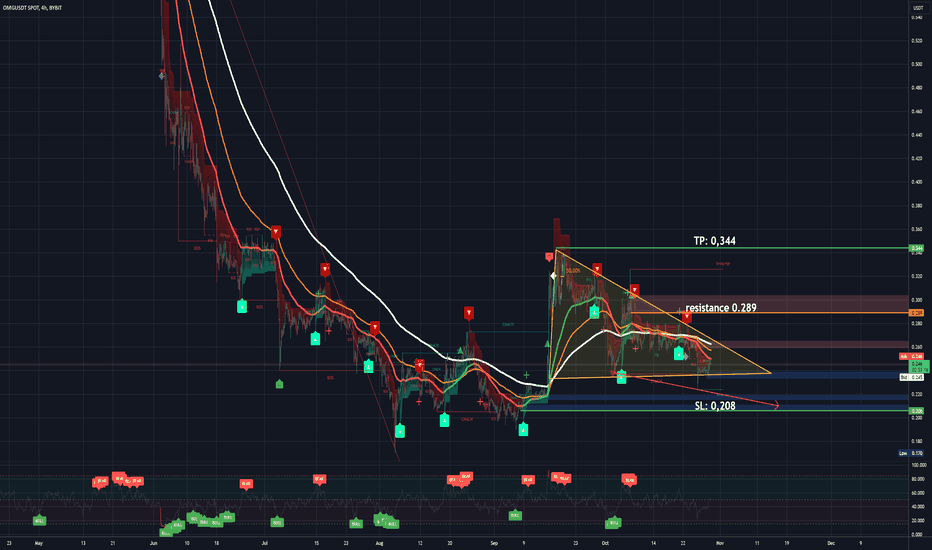The height and width of the screenshot is (550, 932).
Task: Select the red sell marker near the 0.360 level
Action: tap(276, 231)
